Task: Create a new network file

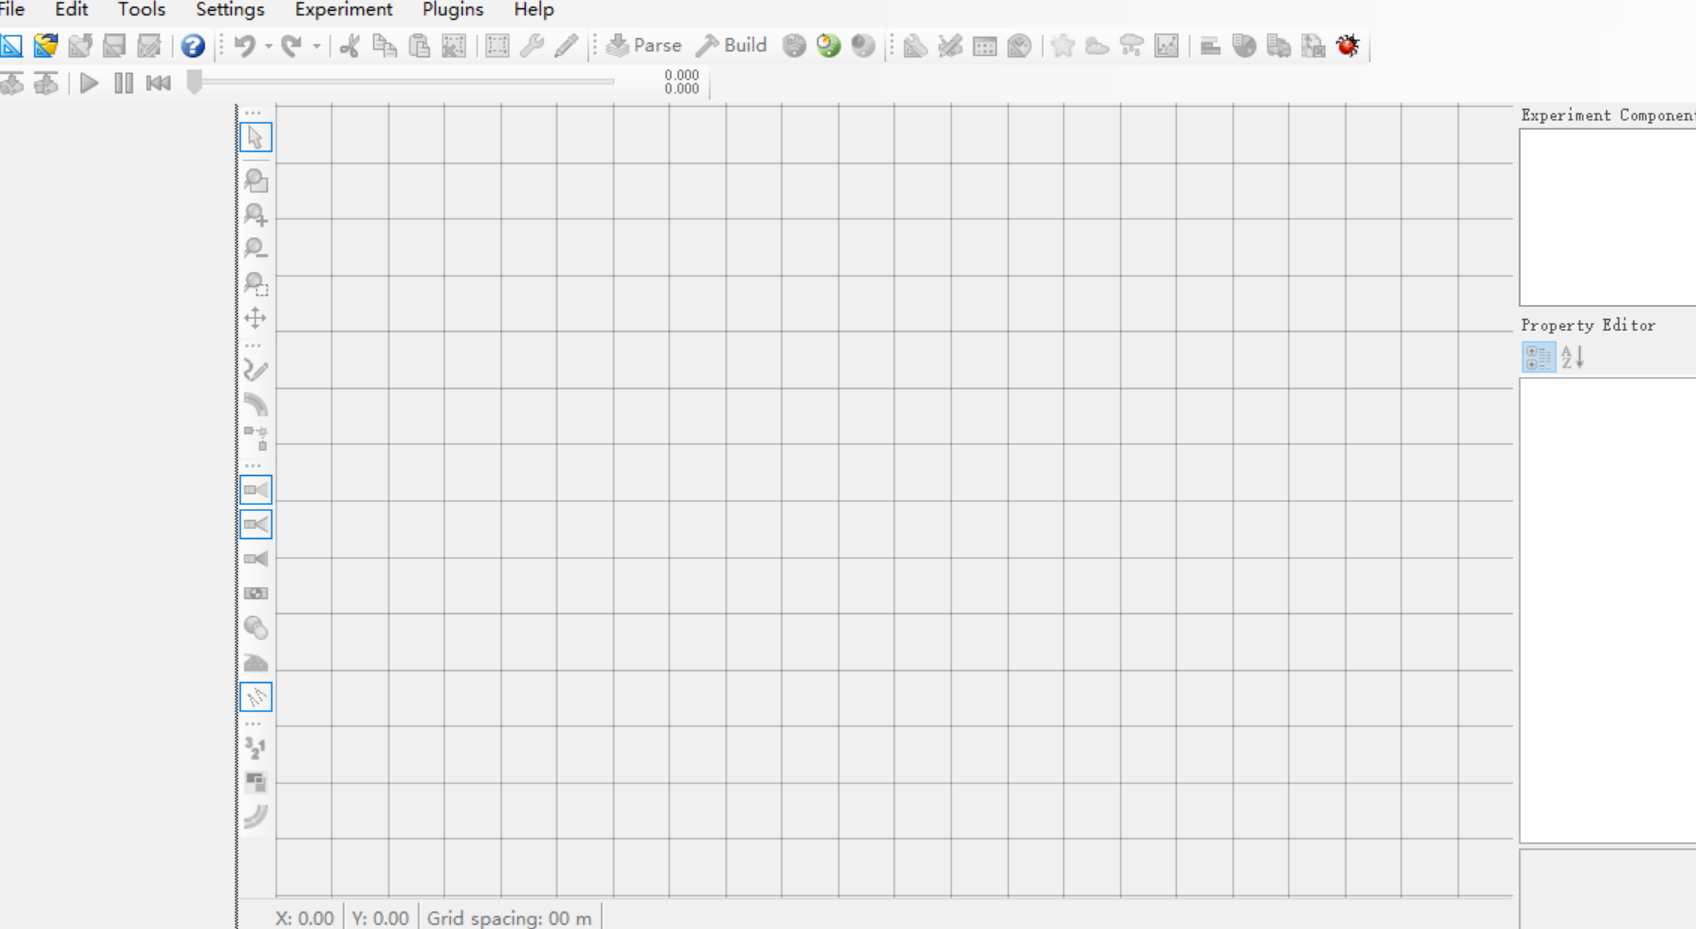Action: click(11, 46)
